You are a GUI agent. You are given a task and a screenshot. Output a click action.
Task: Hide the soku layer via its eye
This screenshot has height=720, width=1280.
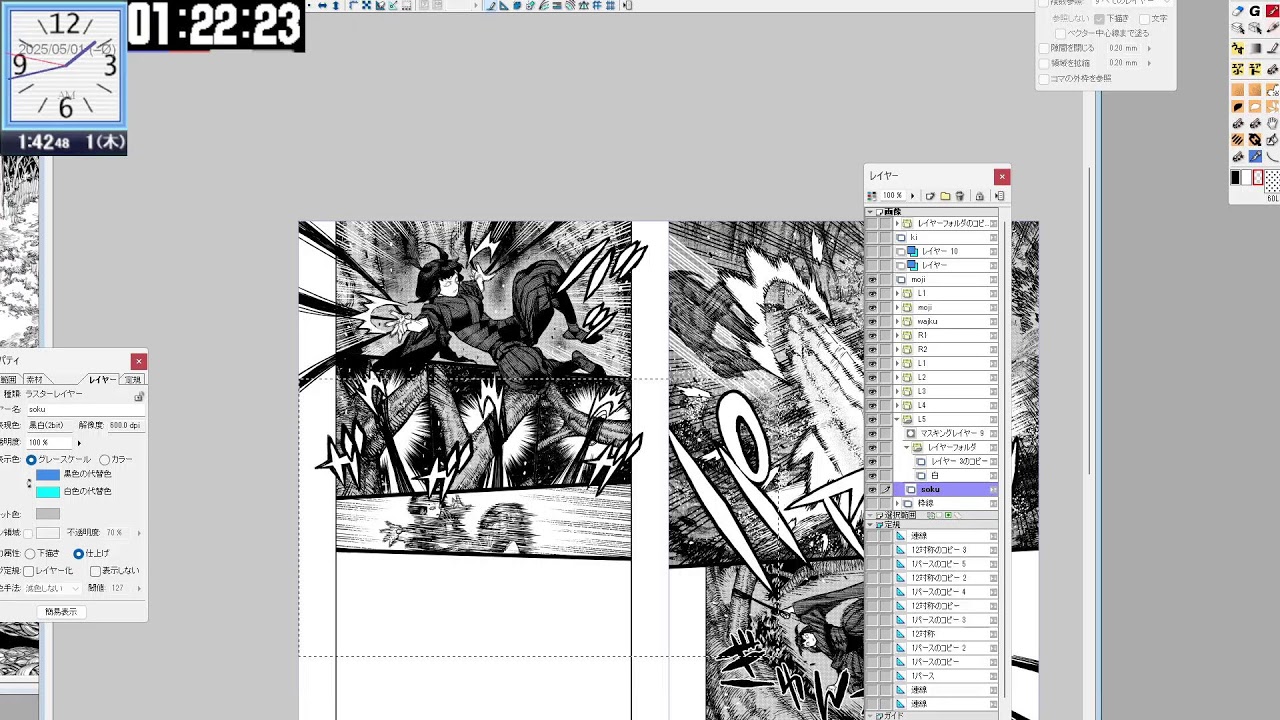[872, 490]
